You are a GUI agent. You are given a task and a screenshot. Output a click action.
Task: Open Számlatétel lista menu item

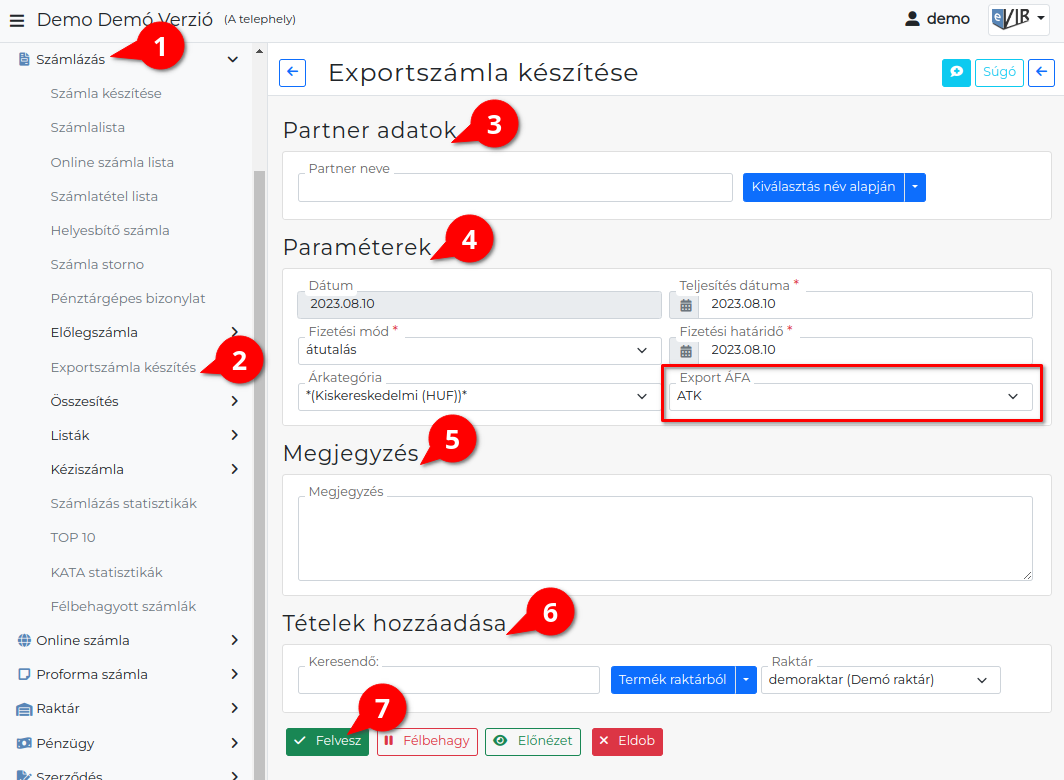click(x=104, y=196)
